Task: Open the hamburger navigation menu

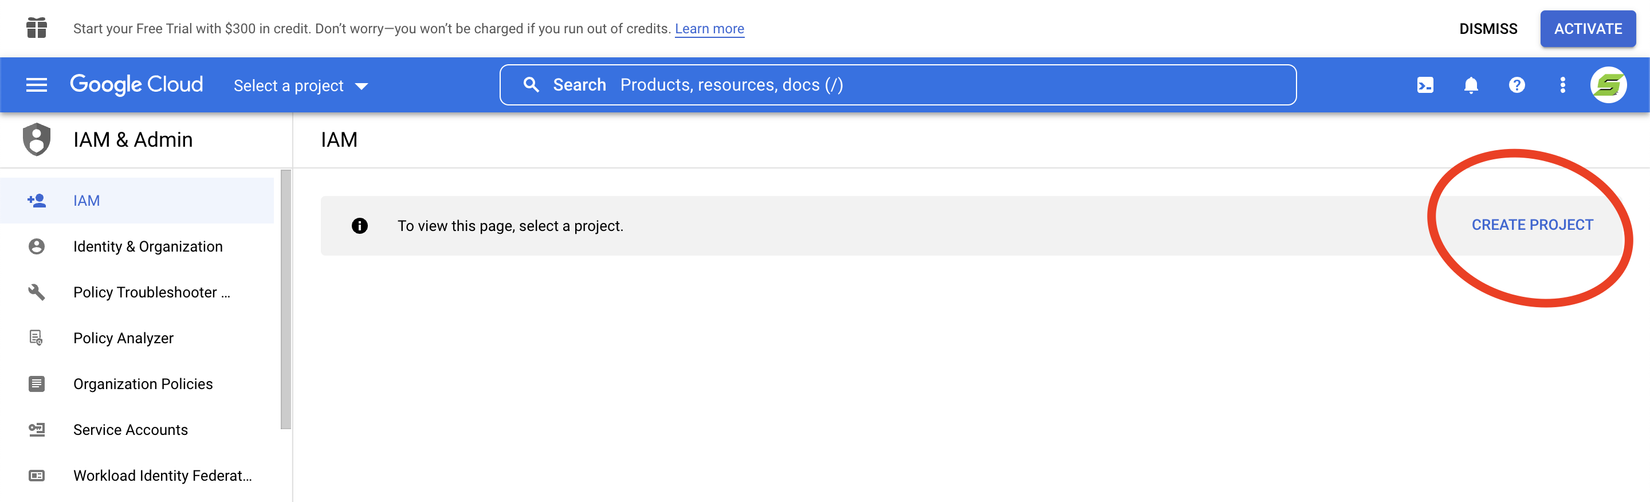Action: 37,85
